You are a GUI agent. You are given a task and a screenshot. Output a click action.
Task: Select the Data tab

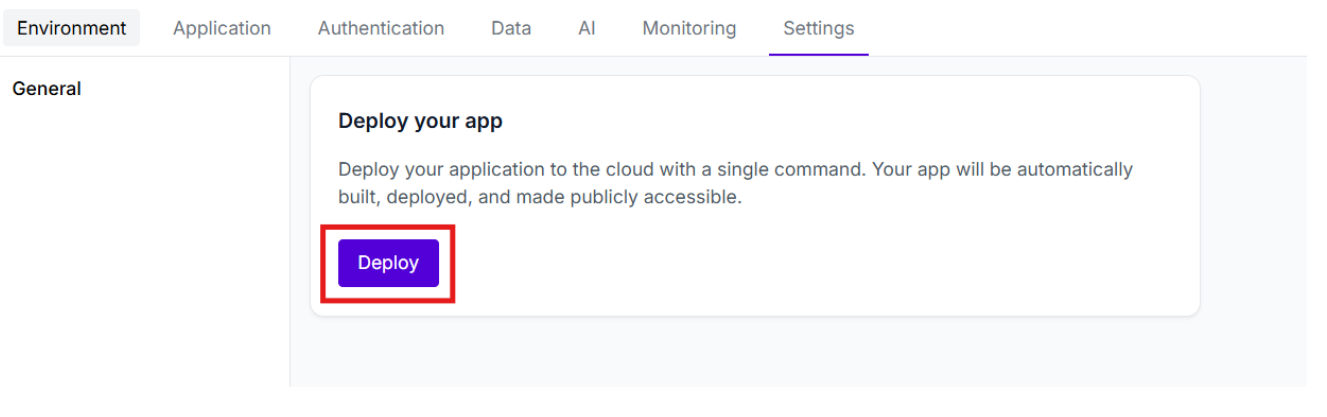tap(511, 28)
